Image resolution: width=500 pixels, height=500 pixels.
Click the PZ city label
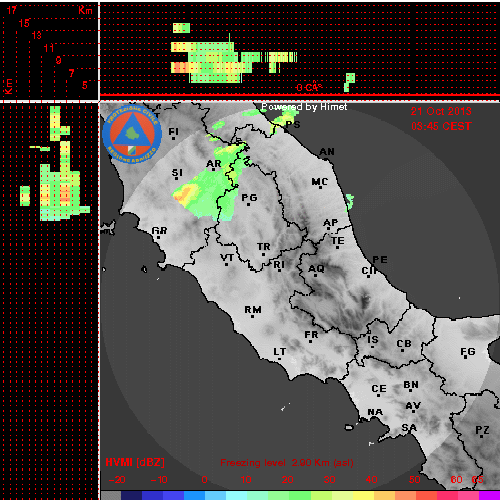[x=482, y=430]
